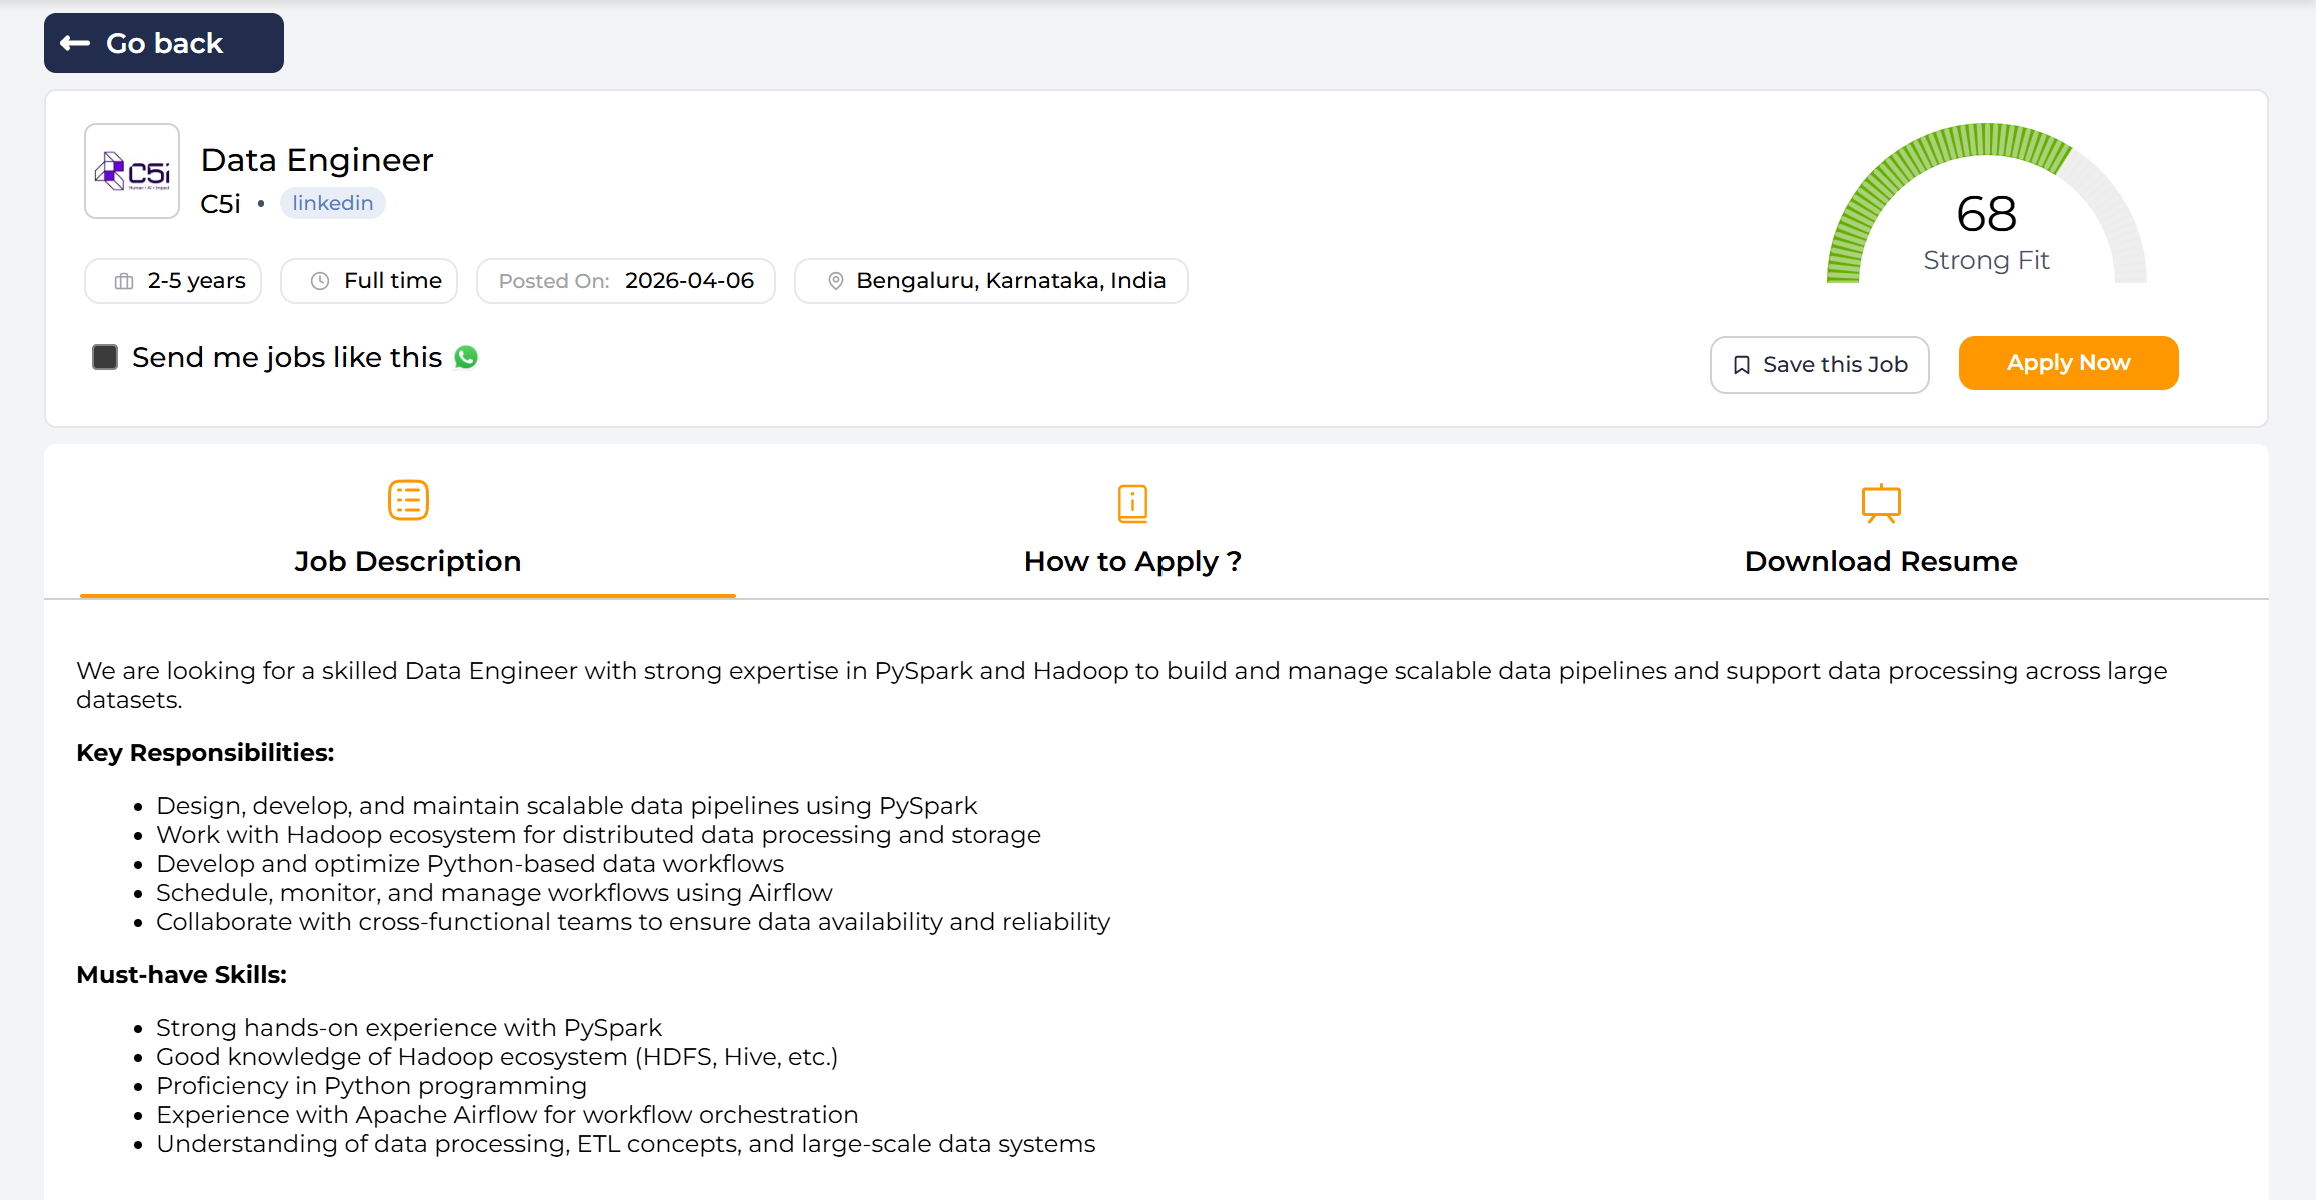Click the back arrow in Go back
This screenshot has width=2316, height=1200.
pyautogui.click(x=76, y=43)
